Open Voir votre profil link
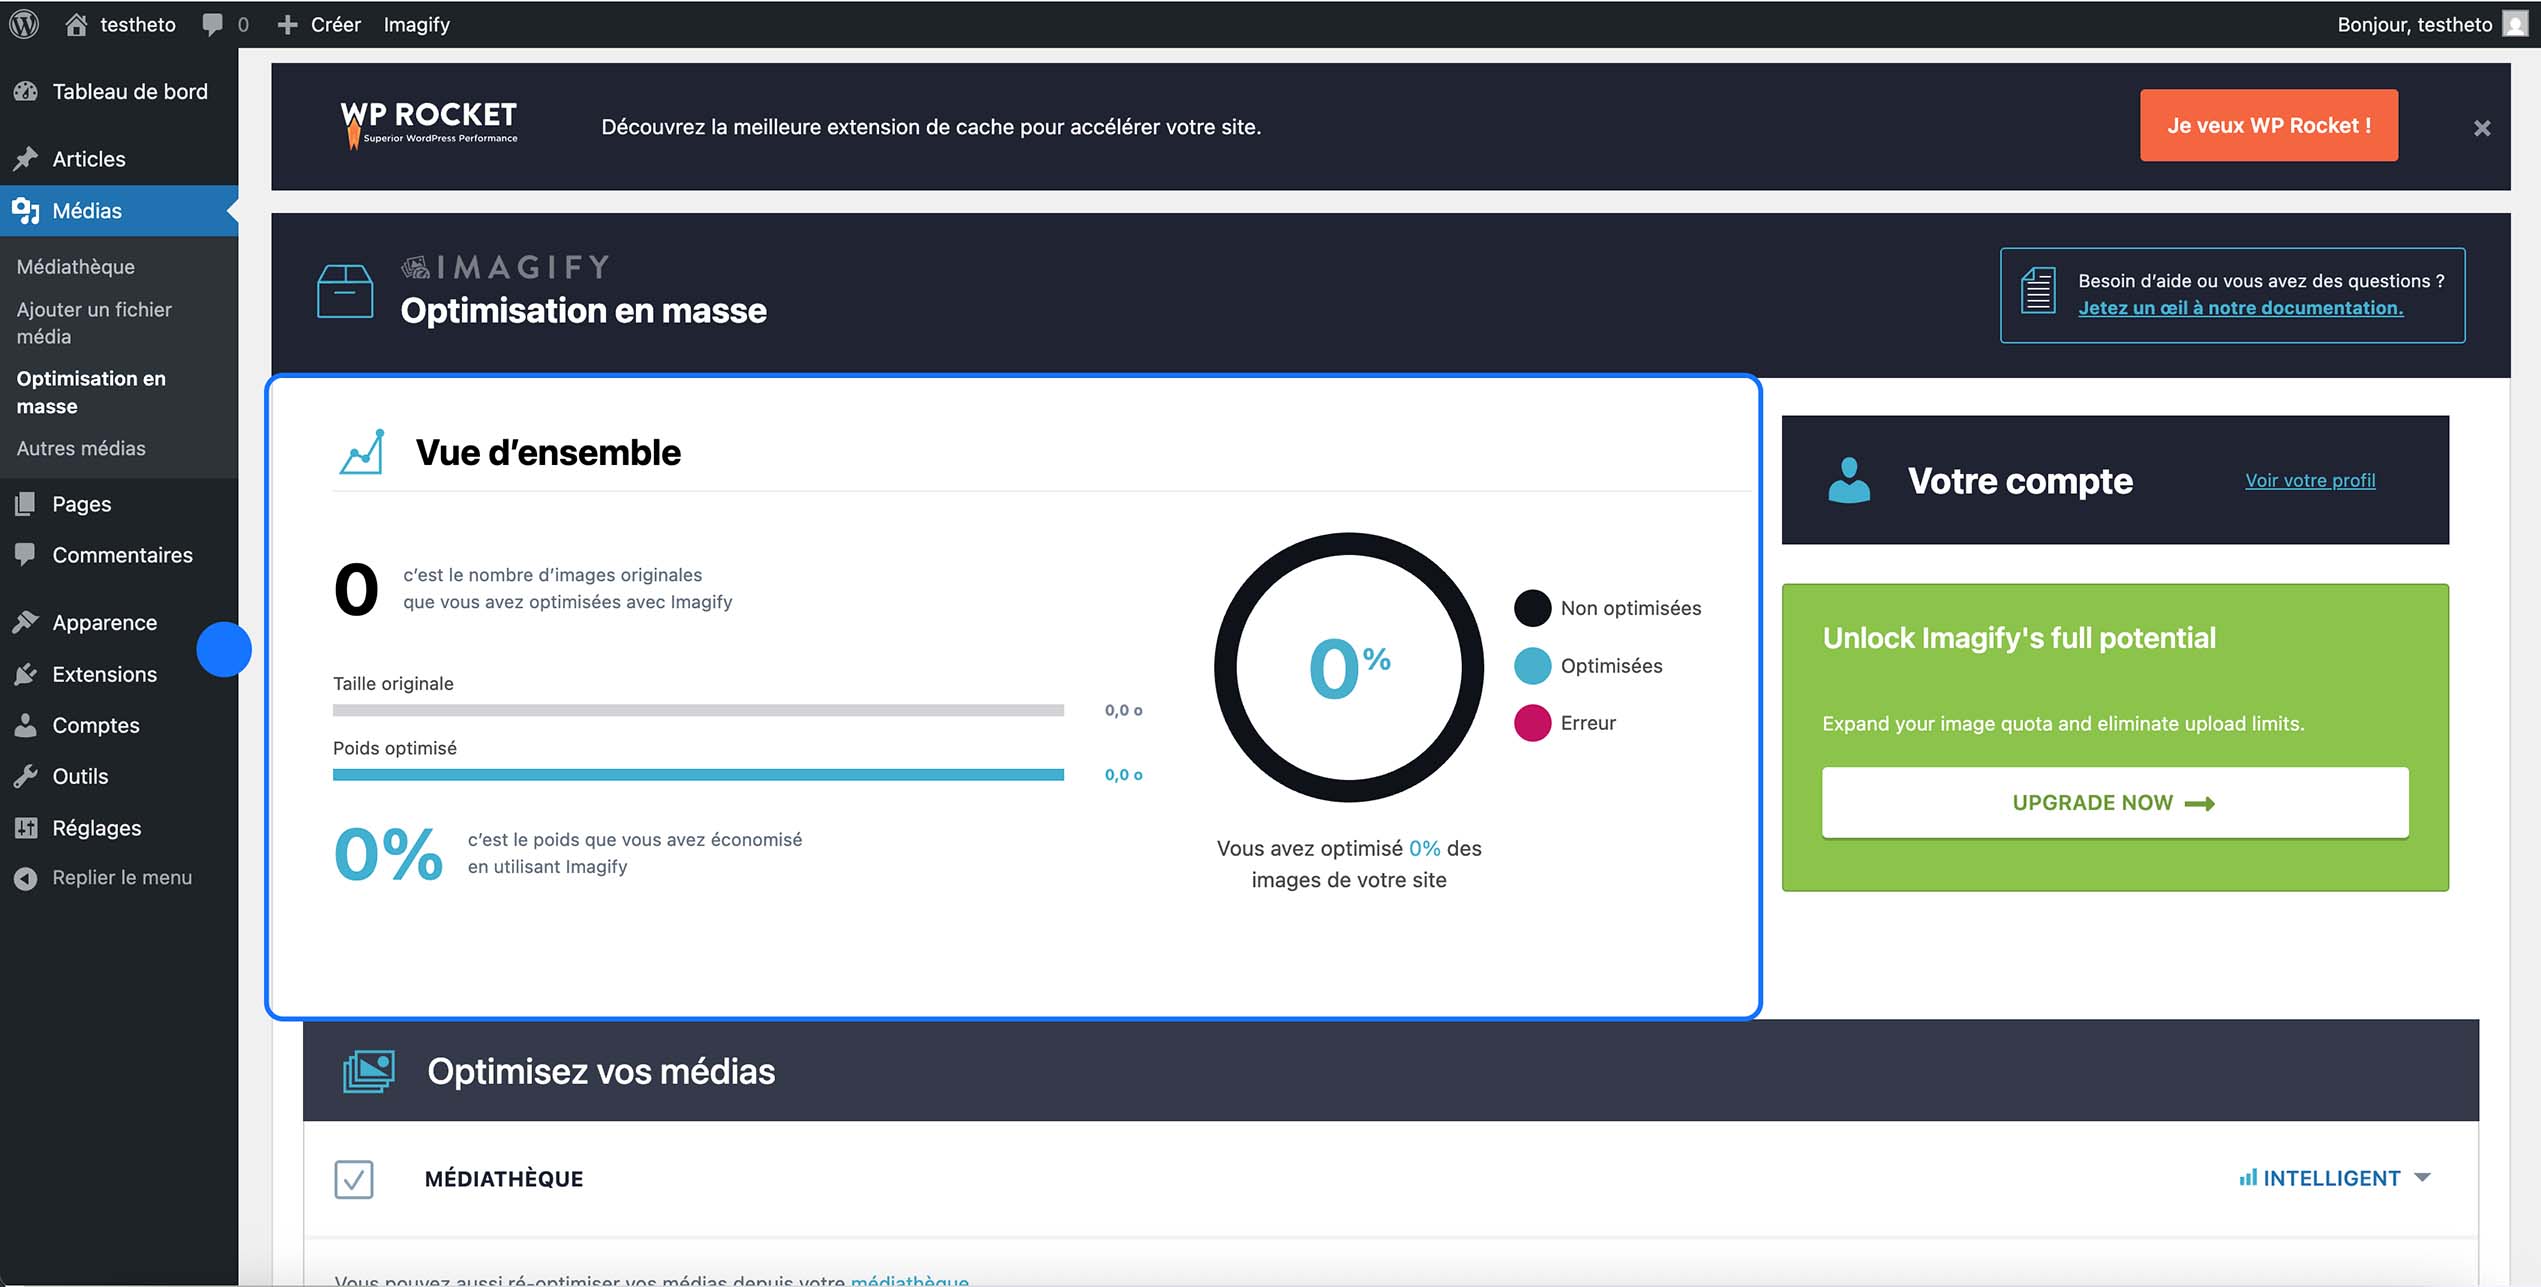 click(x=2309, y=480)
